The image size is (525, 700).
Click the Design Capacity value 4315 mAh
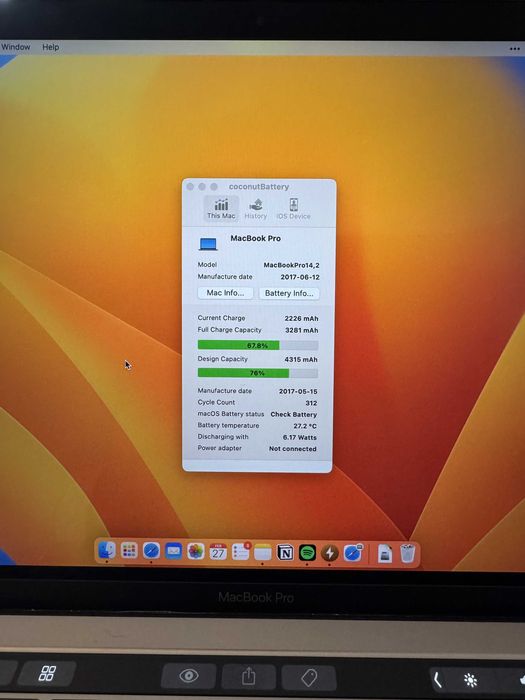[301, 359]
